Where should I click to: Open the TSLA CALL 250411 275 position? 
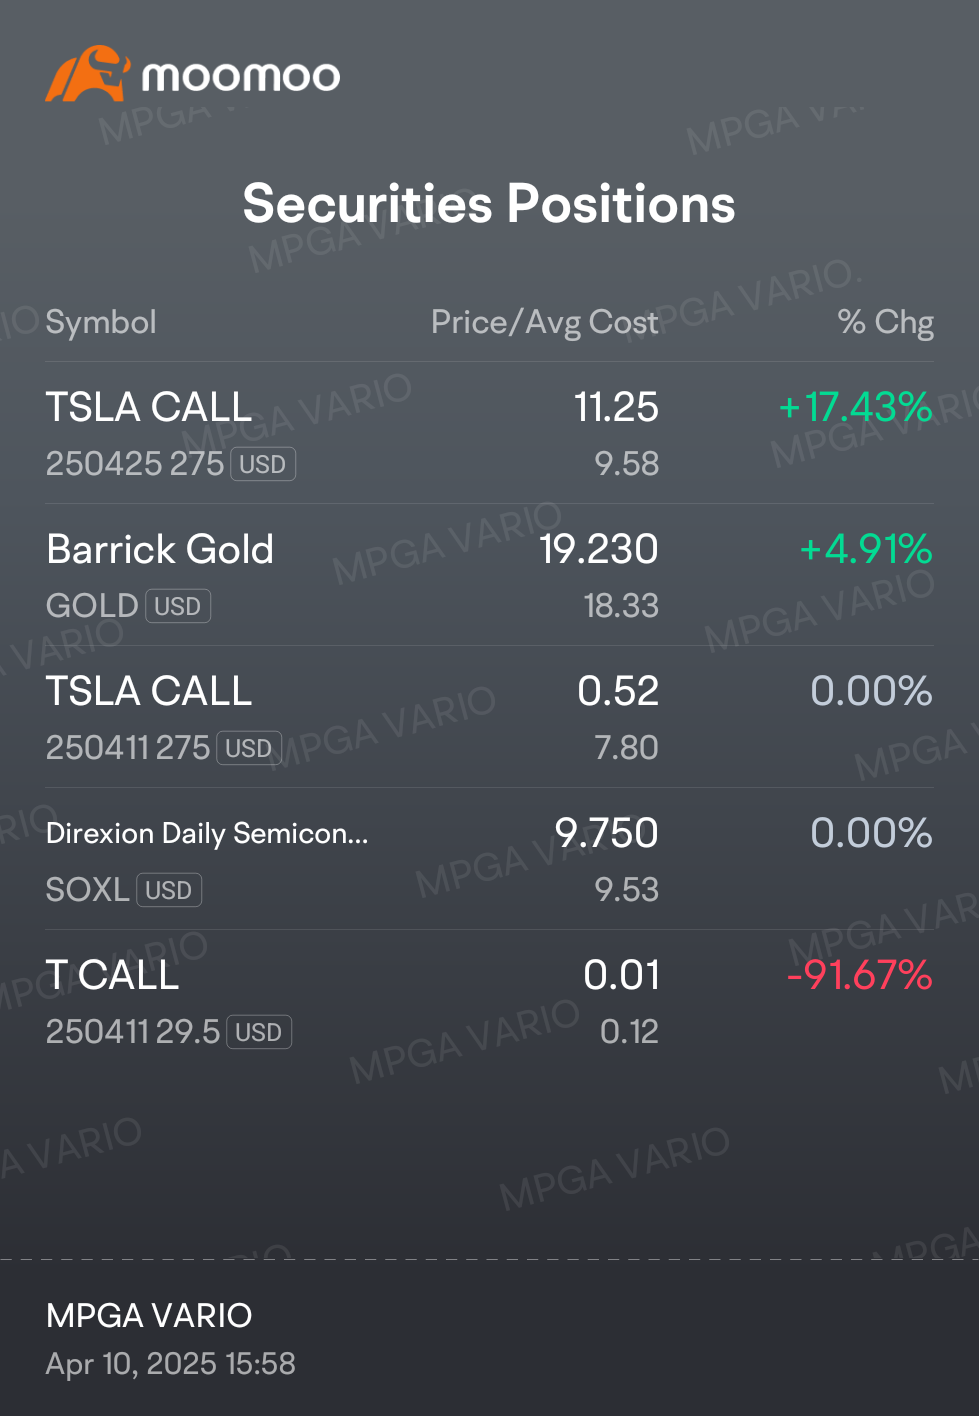point(489,717)
